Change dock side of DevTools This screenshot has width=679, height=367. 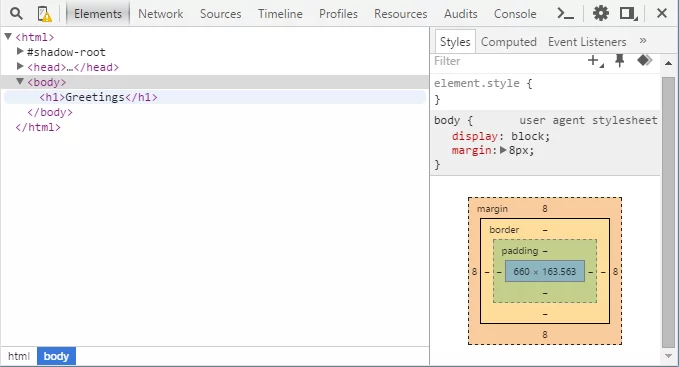tap(628, 14)
